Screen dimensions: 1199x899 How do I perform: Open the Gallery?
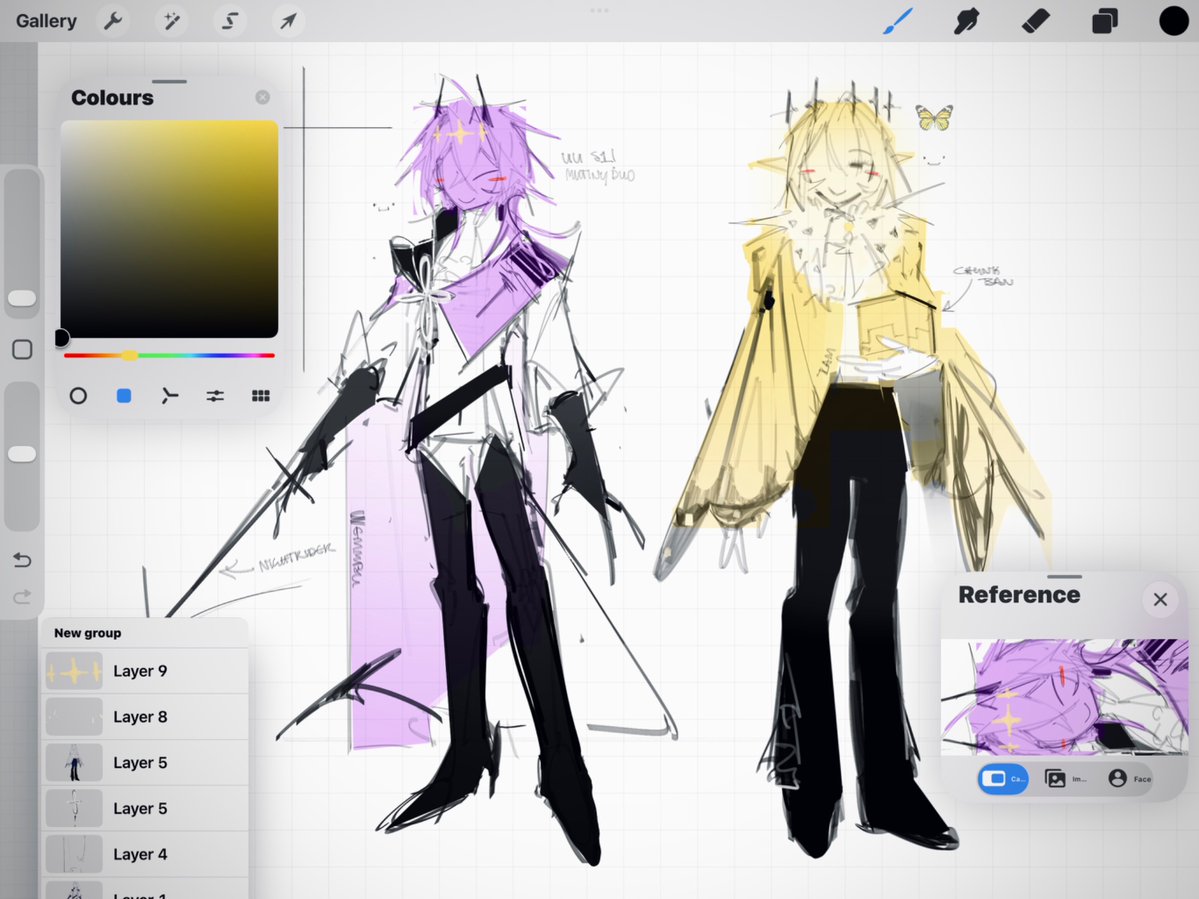(46, 21)
